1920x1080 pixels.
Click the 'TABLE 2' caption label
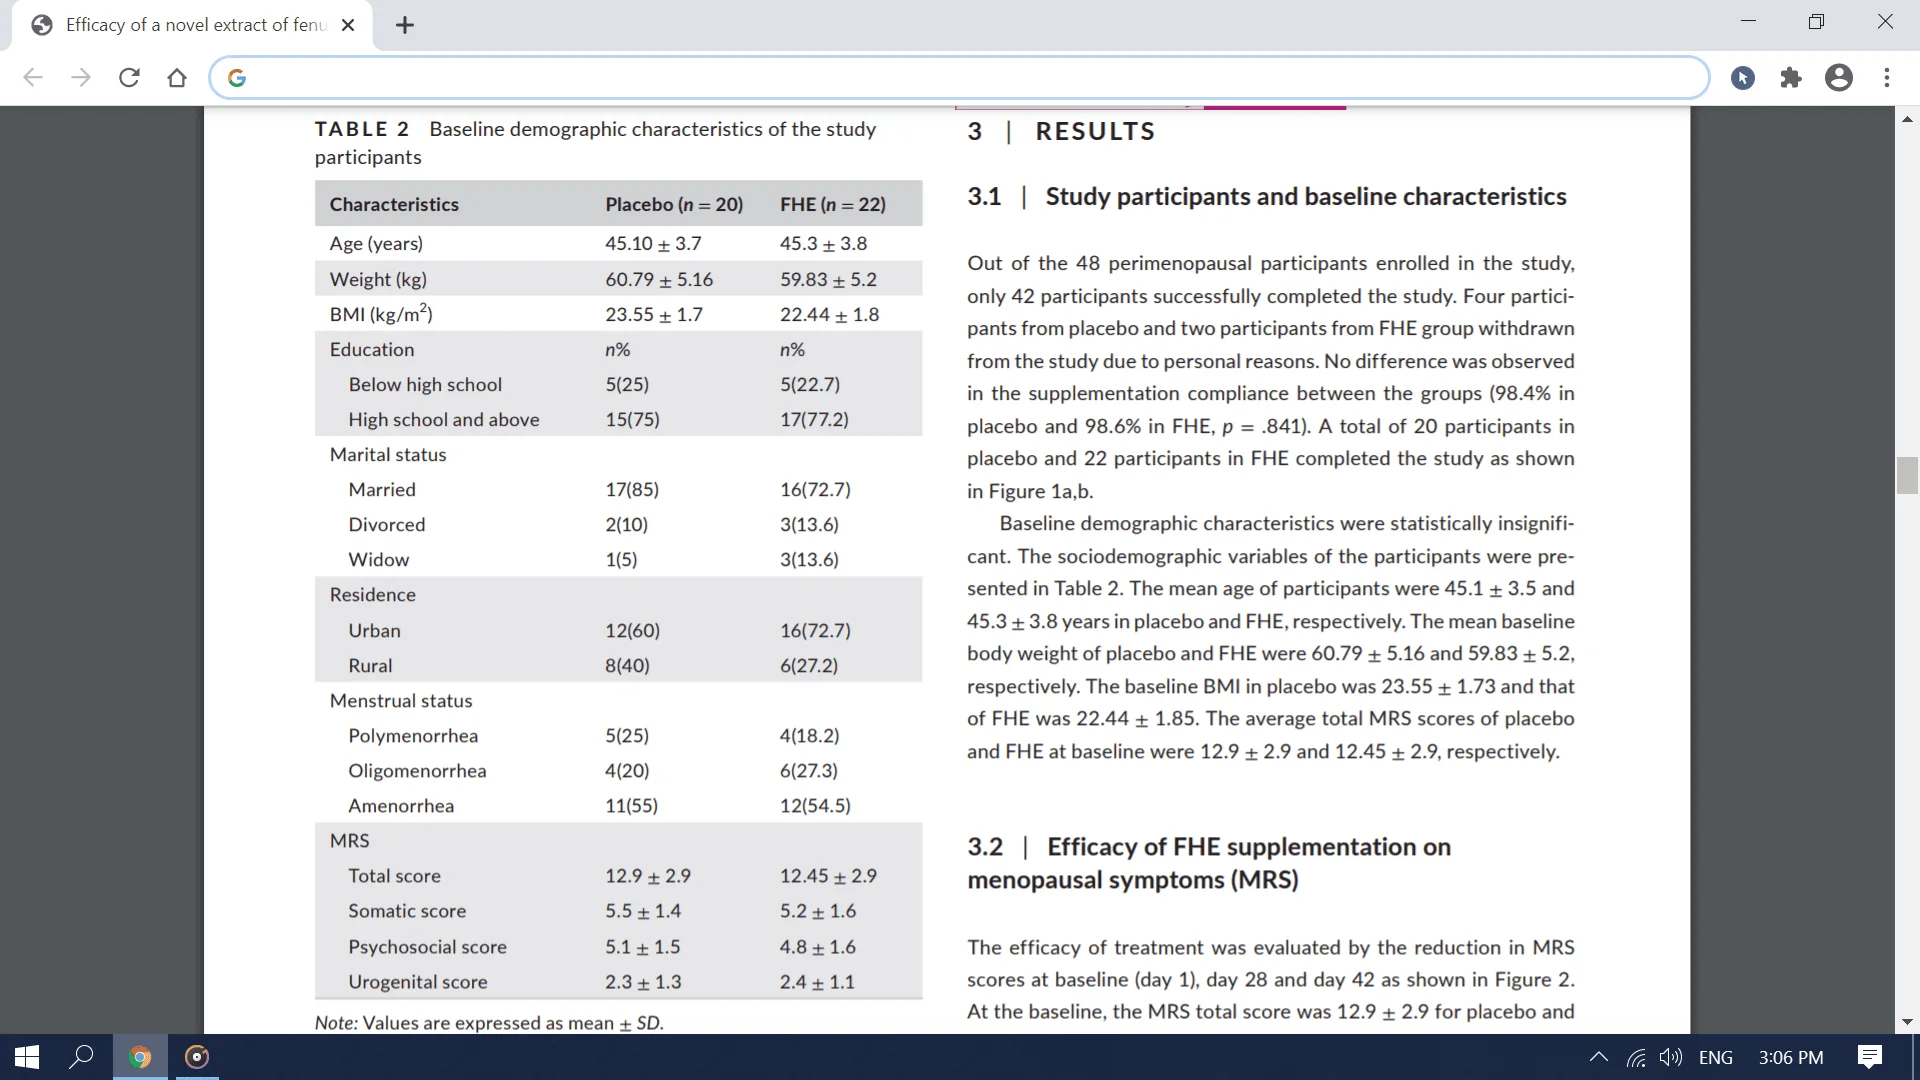pos(362,129)
